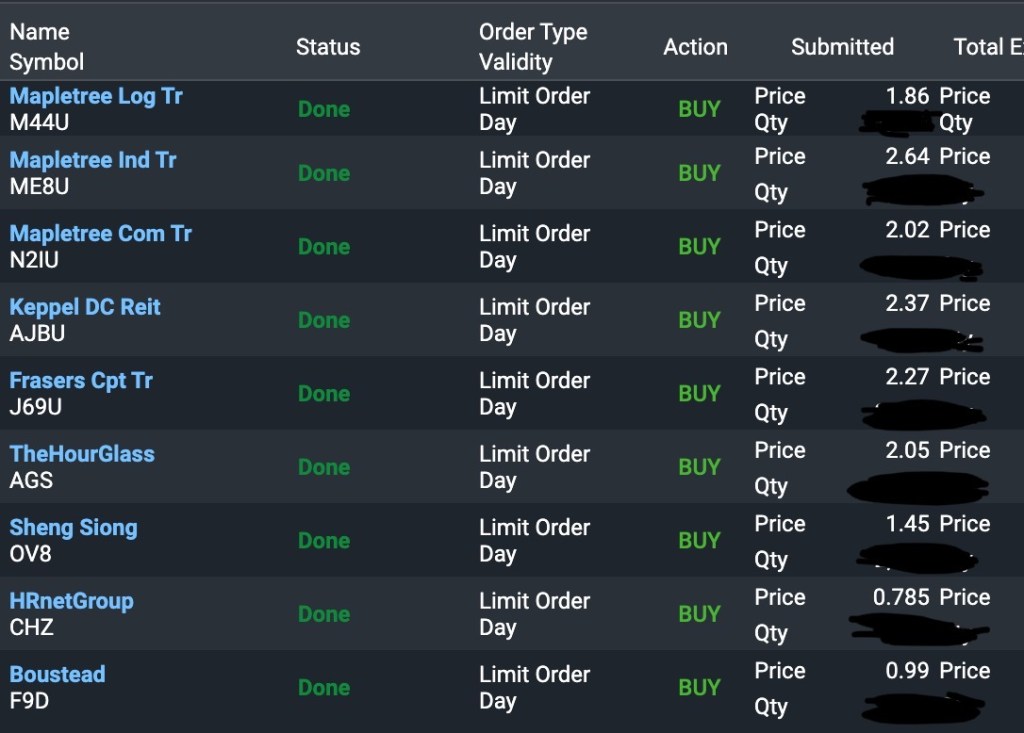
Task: Select the Boustead stock link
Action: [57, 675]
